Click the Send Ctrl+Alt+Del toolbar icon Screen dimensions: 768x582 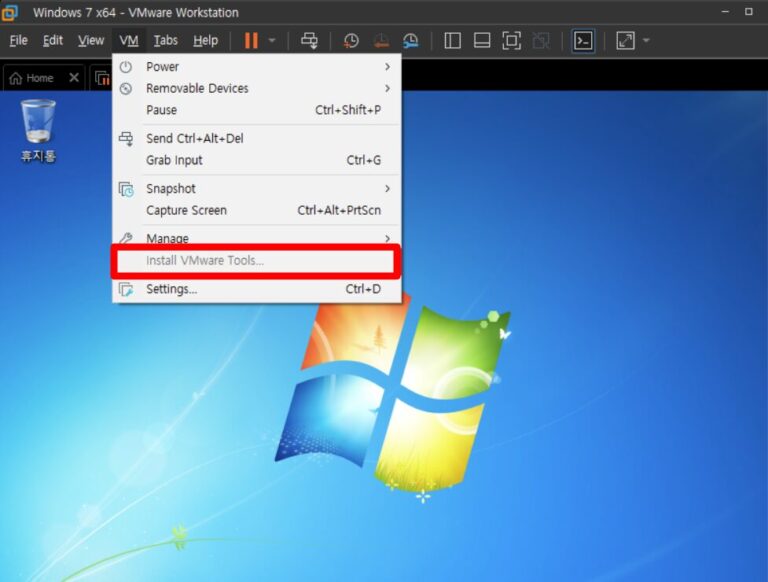click(309, 41)
